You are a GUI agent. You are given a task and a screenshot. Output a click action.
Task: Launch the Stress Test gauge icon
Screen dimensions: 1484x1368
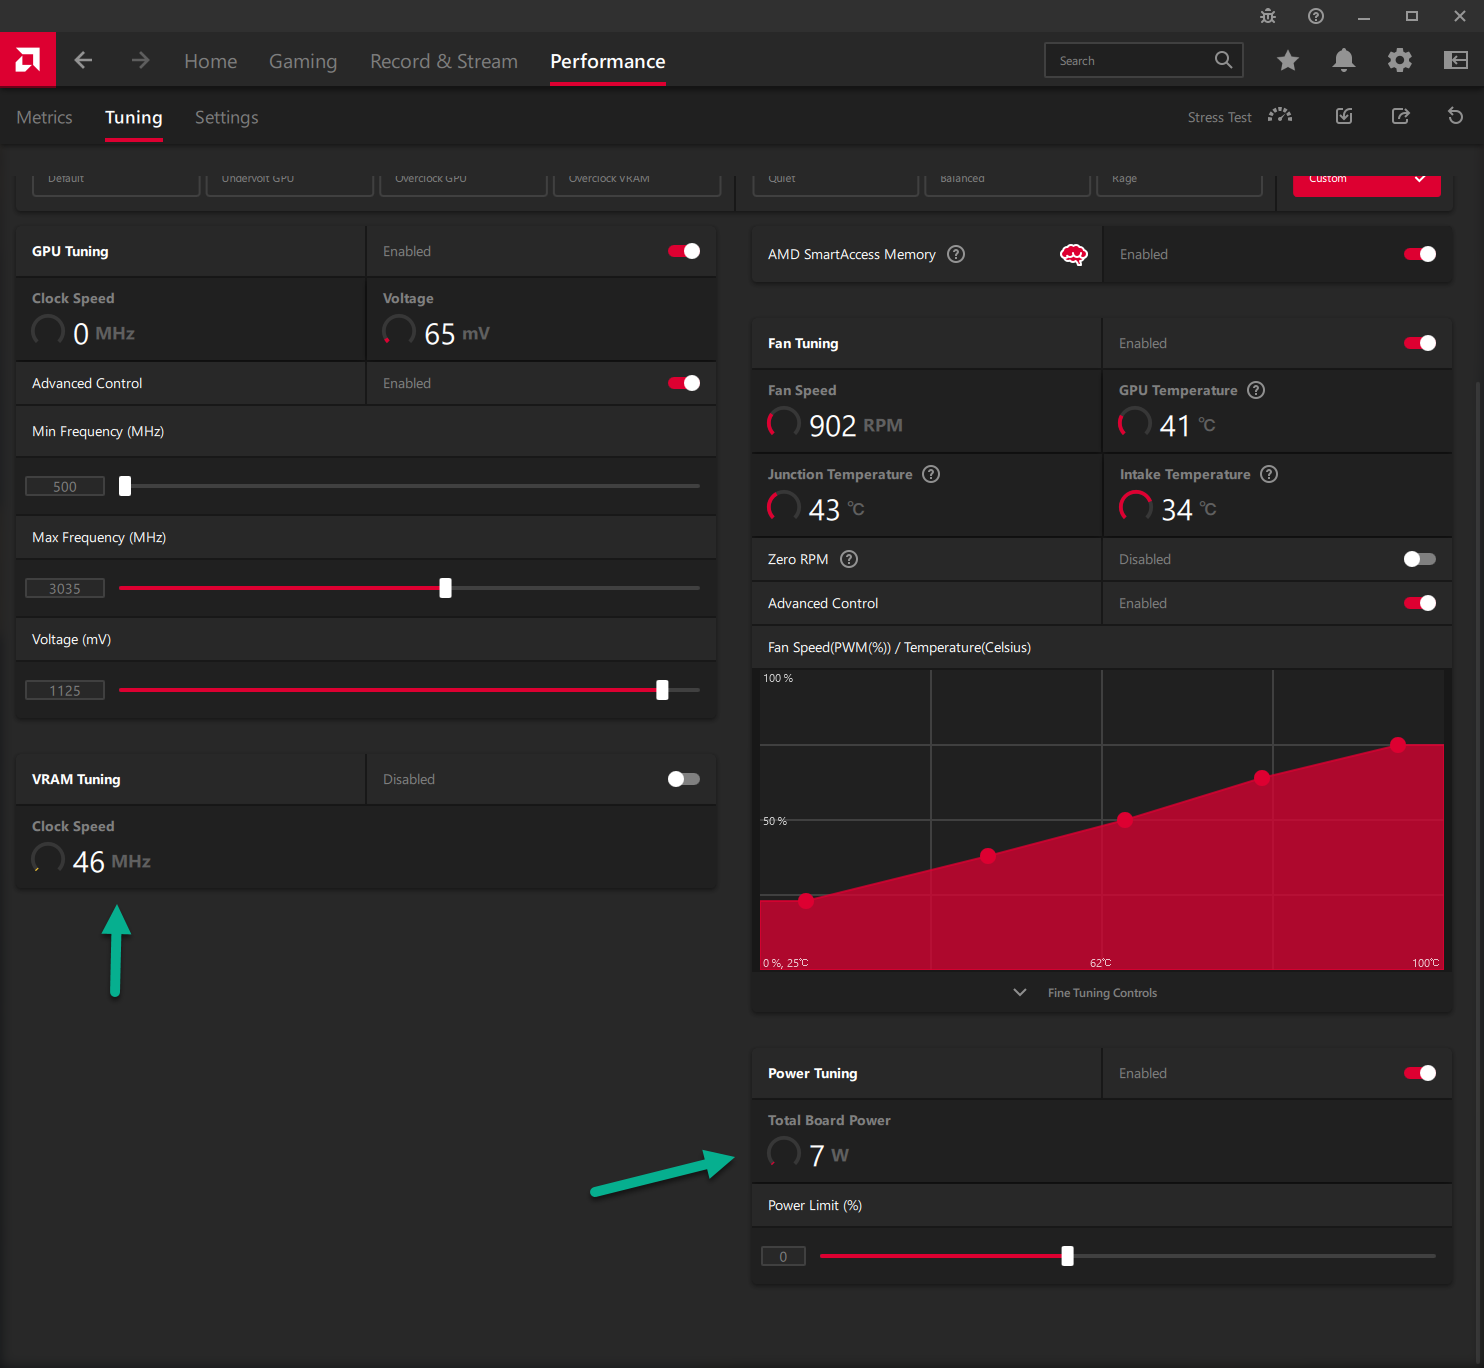(1280, 116)
